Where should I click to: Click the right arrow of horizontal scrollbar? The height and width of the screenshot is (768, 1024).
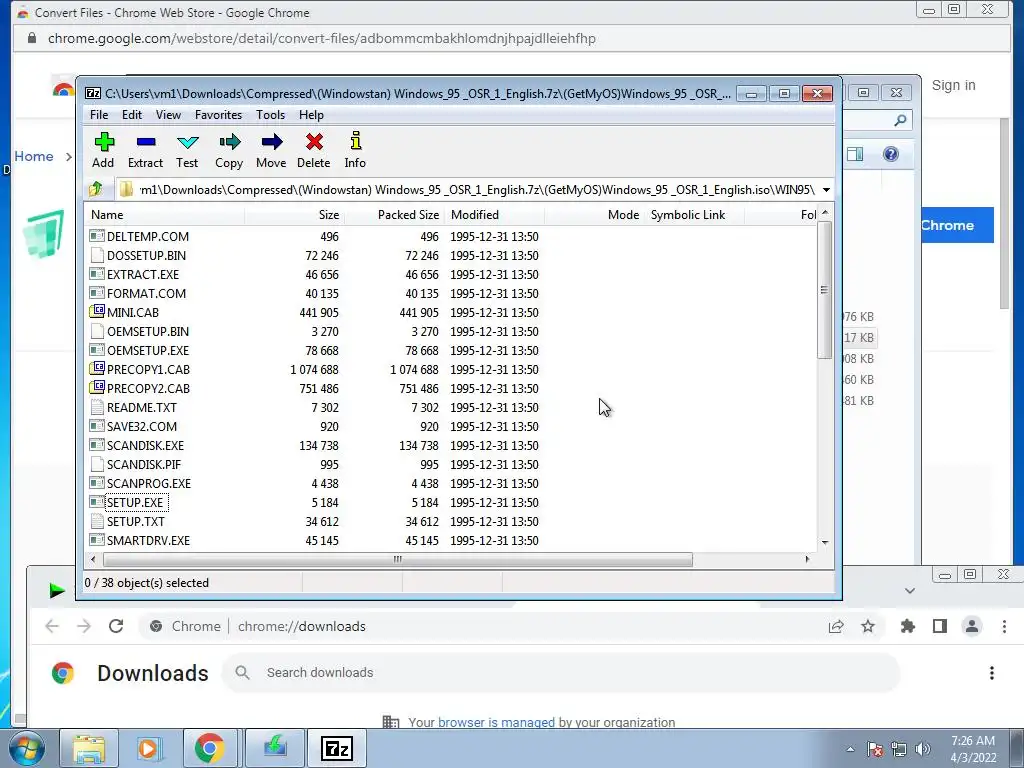coord(808,559)
